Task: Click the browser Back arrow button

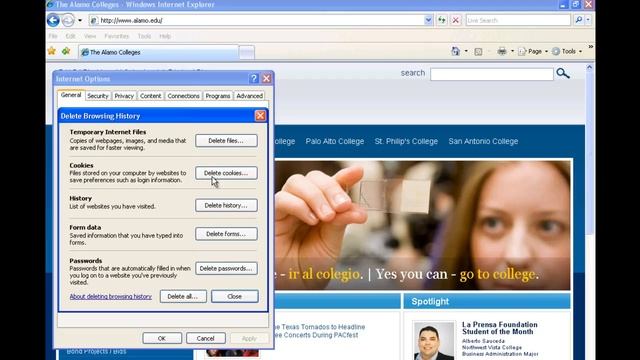Action: (x=53, y=20)
